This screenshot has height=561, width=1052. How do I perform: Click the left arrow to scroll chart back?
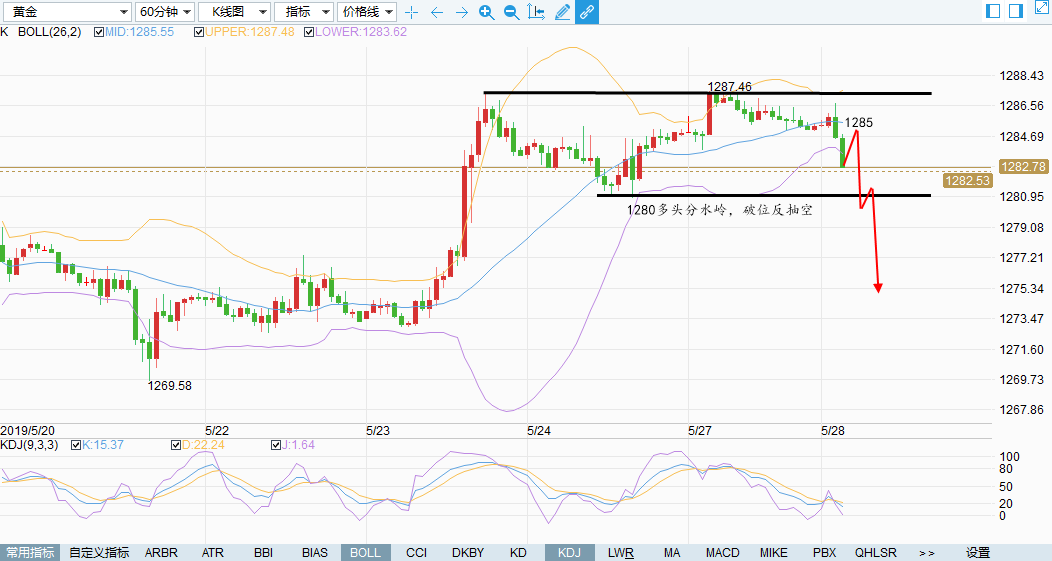pos(436,12)
